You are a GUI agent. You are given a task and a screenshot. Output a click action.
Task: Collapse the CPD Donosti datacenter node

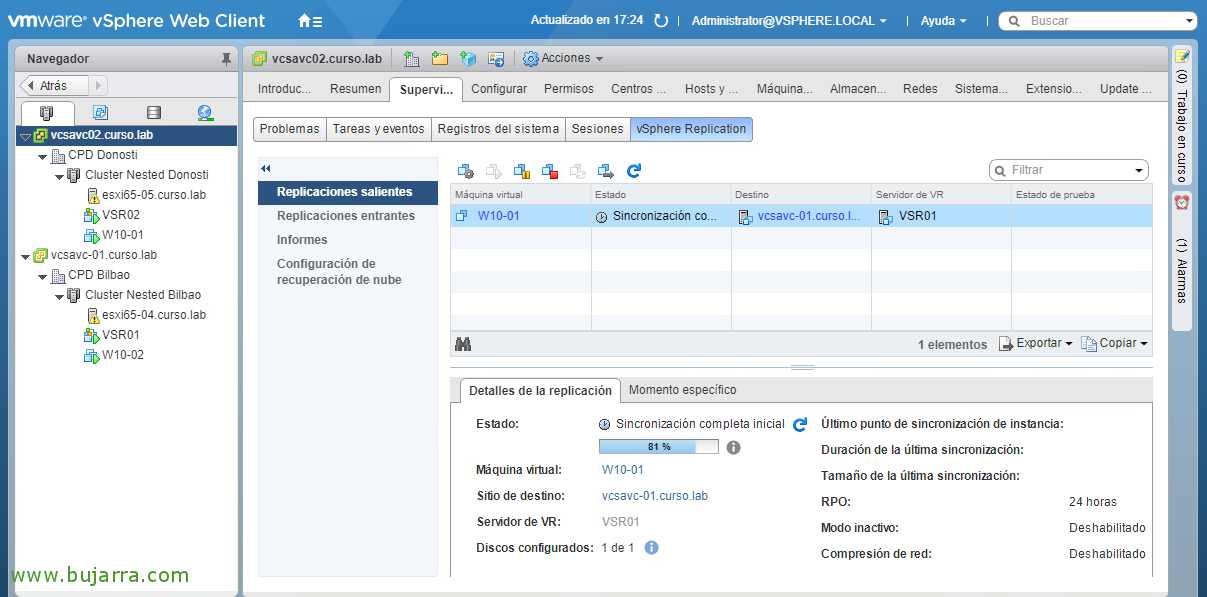click(42, 156)
